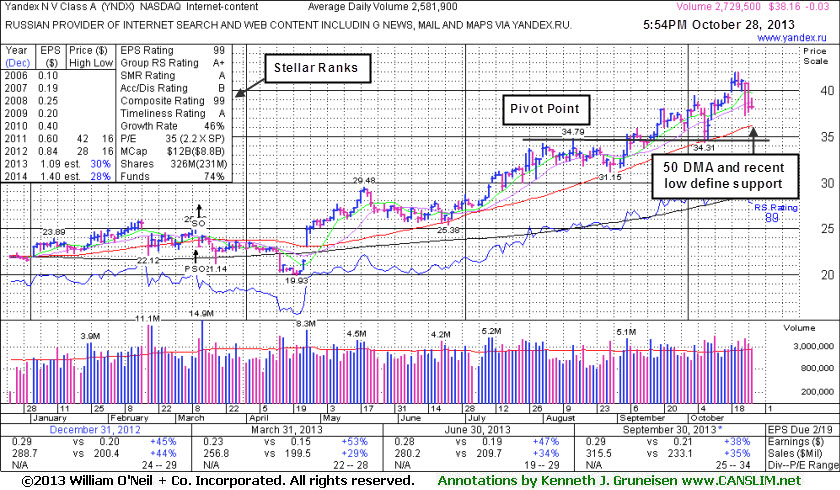Image resolution: width=840 pixels, height=490 pixels.
Task: Click the blue (Dec) fiscal year label
Action: click(18, 63)
